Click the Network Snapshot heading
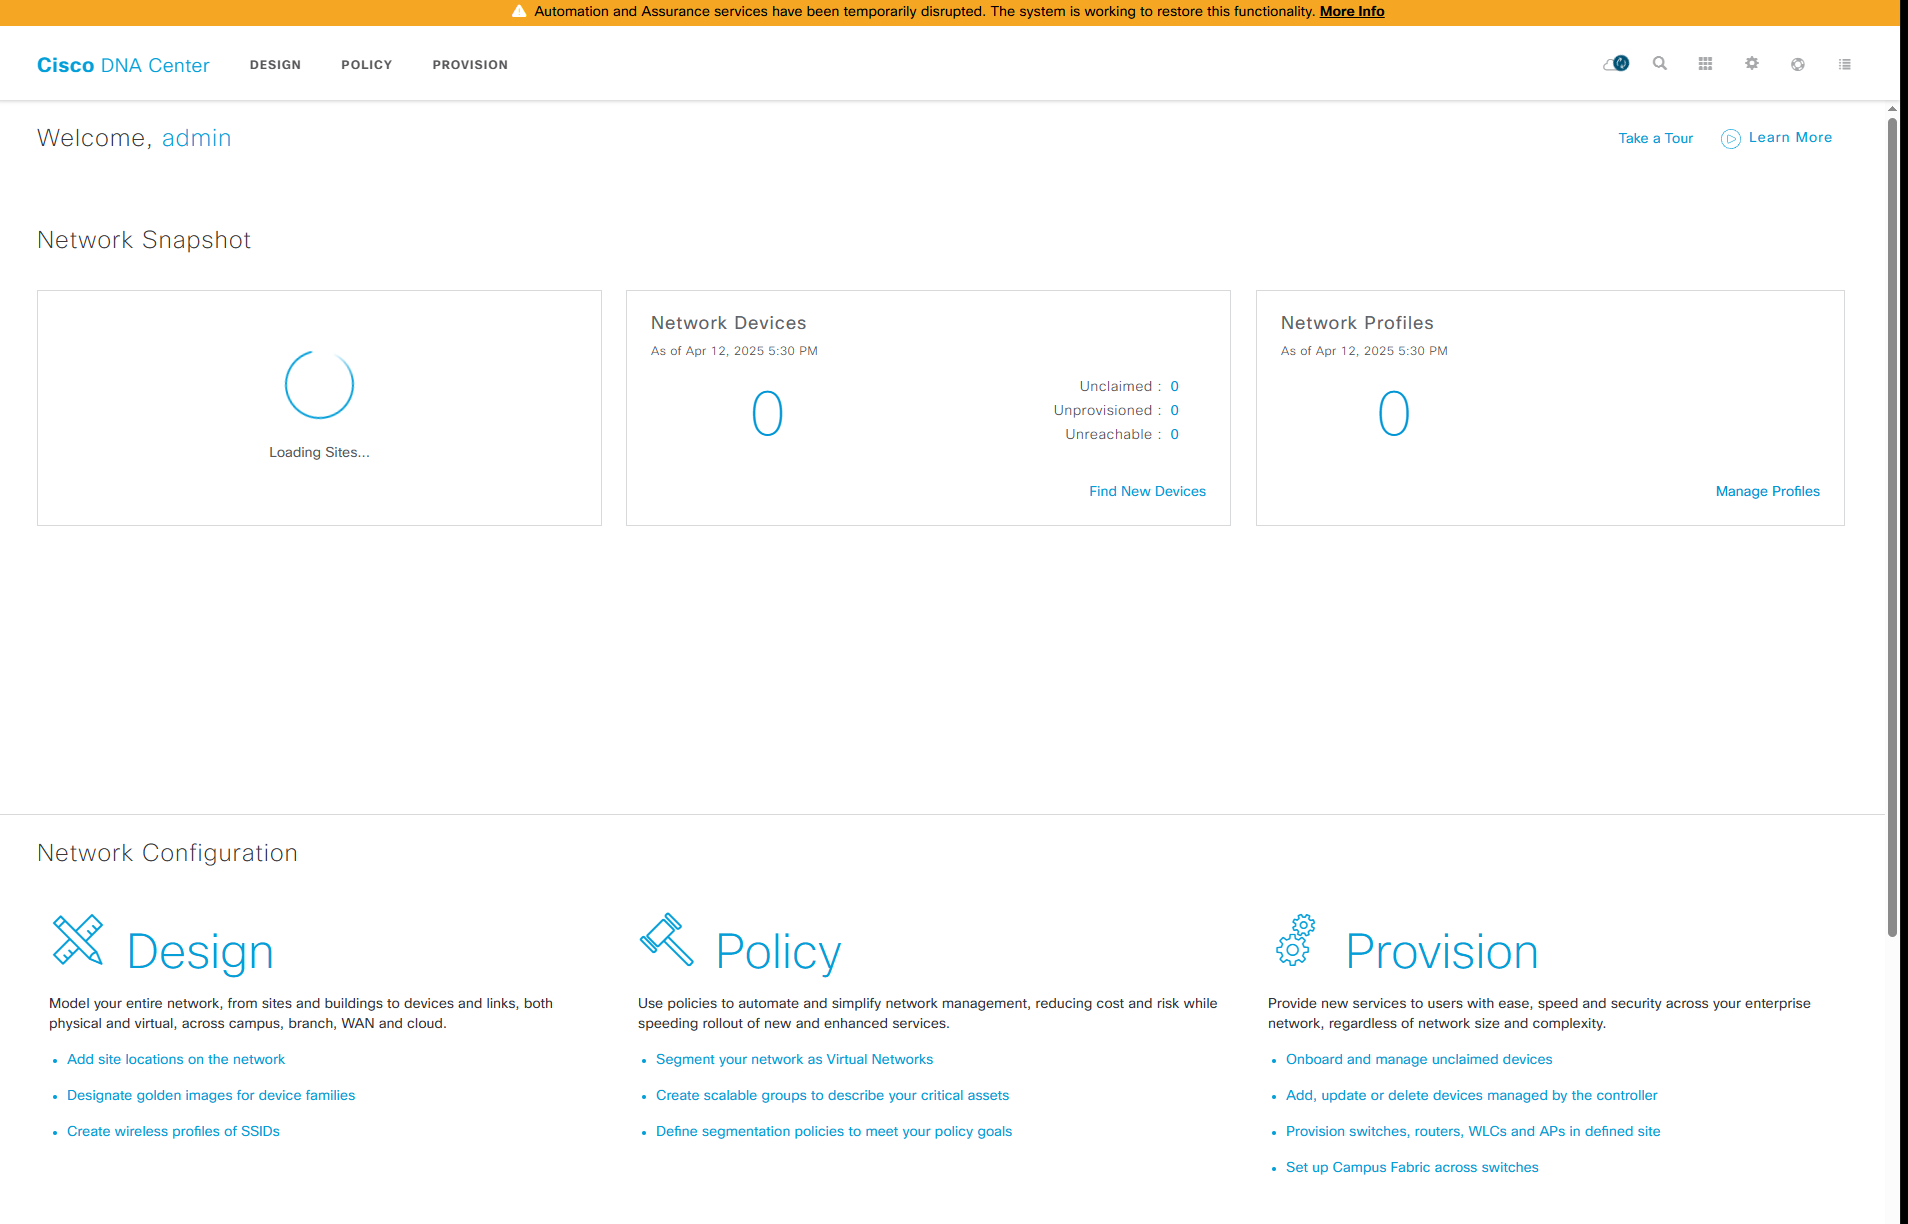This screenshot has height=1224, width=1908. pyautogui.click(x=144, y=240)
